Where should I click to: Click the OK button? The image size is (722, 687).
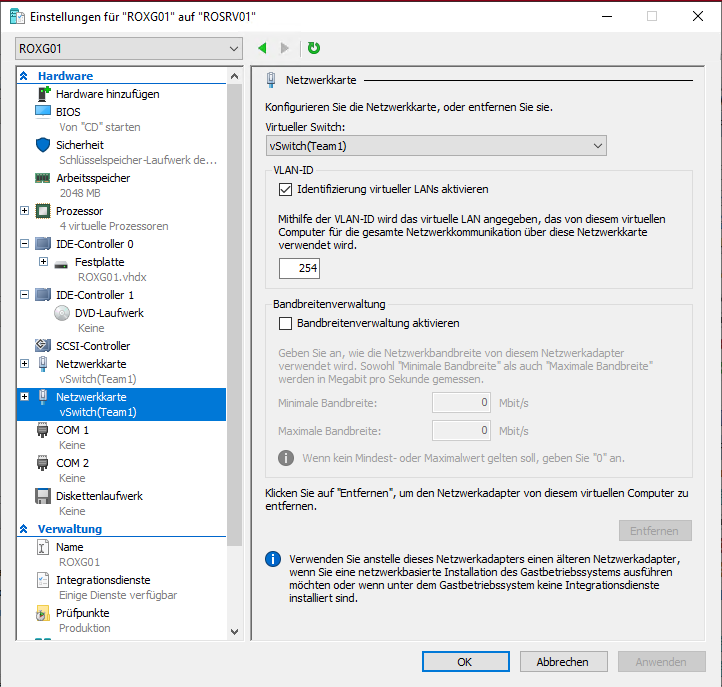point(466,662)
